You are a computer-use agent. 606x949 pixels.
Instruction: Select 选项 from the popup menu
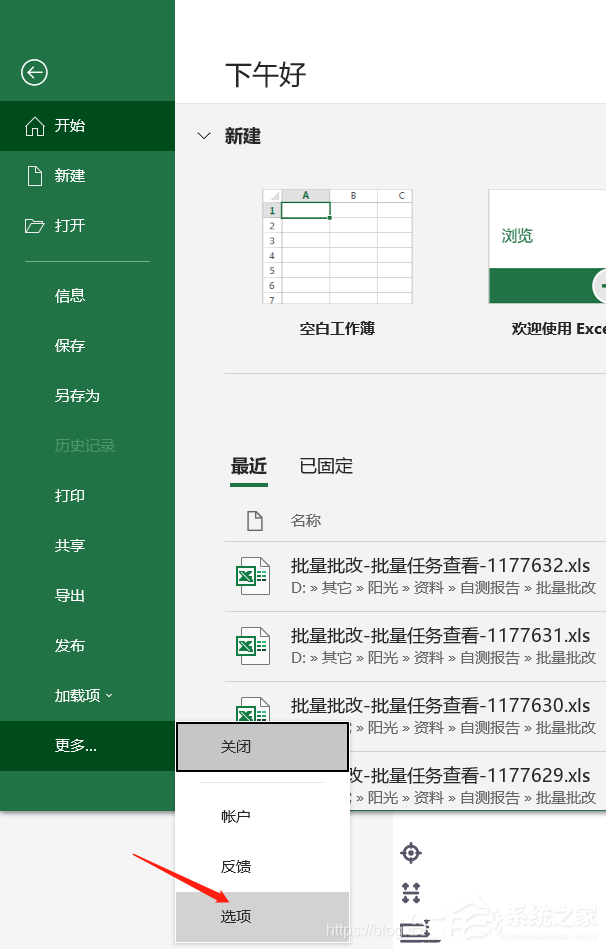click(x=237, y=916)
